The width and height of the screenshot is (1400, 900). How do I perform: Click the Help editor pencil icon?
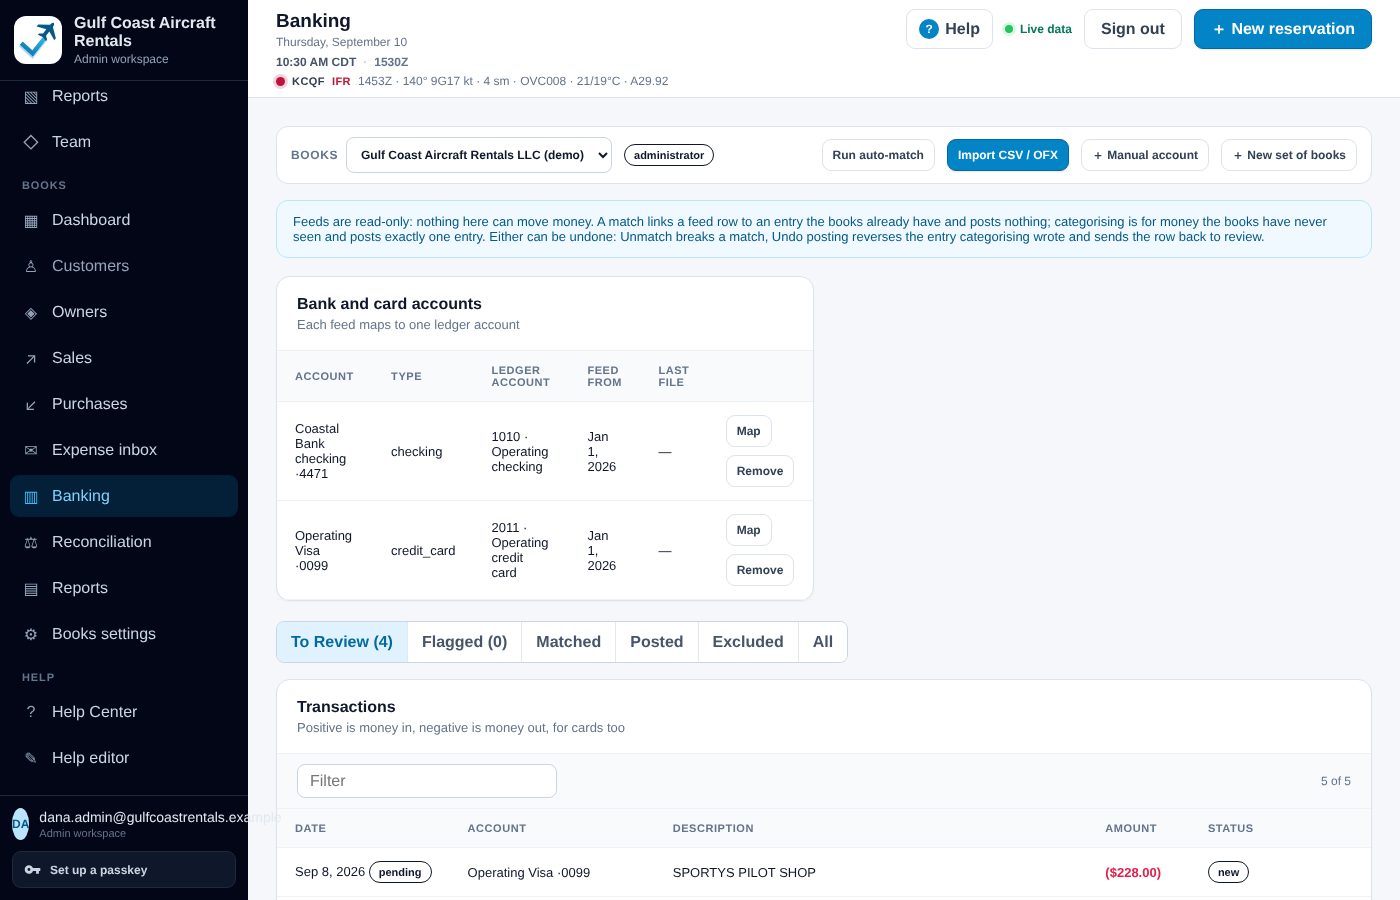pyautogui.click(x=31, y=759)
